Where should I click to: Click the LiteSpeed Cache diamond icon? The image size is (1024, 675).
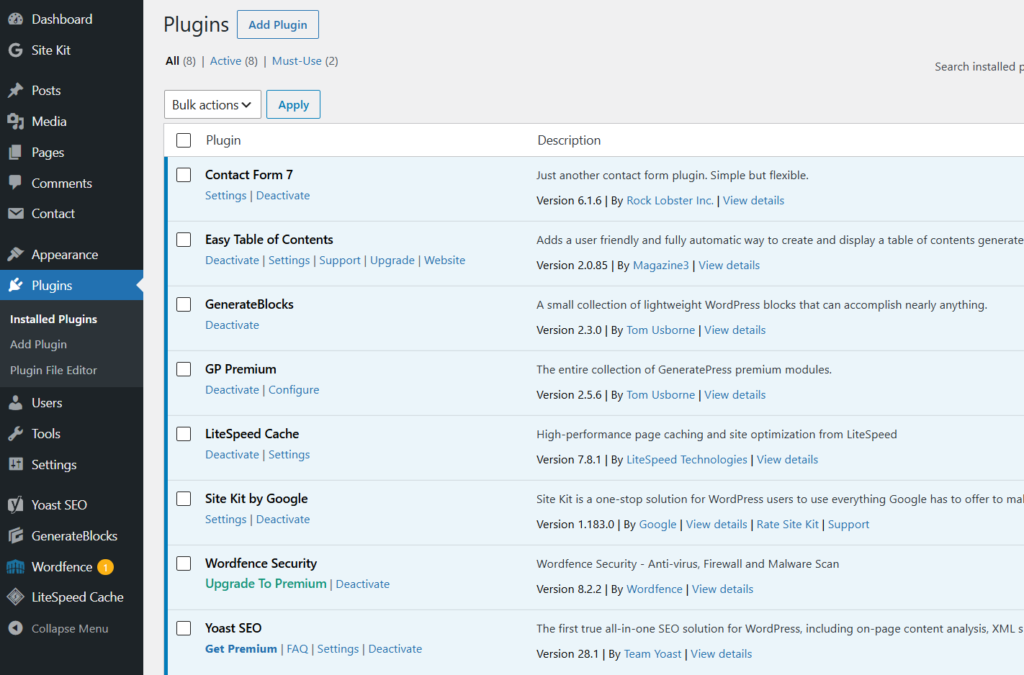[x=16, y=597]
